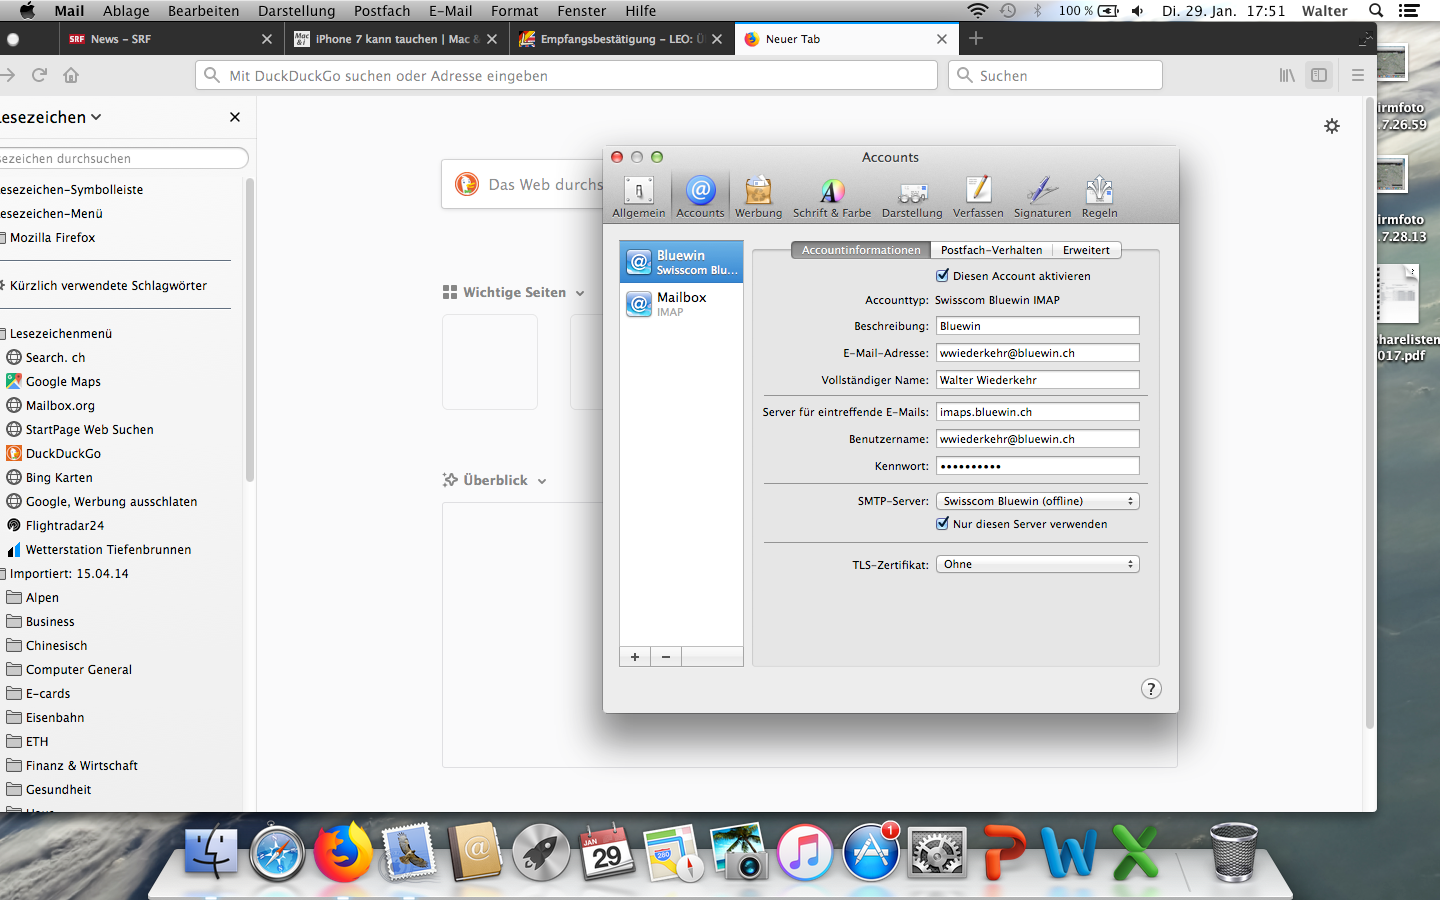Image resolution: width=1440 pixels, height=900 pixels.
Task: Open Contacts address book in dock
Action: (475, 852)
